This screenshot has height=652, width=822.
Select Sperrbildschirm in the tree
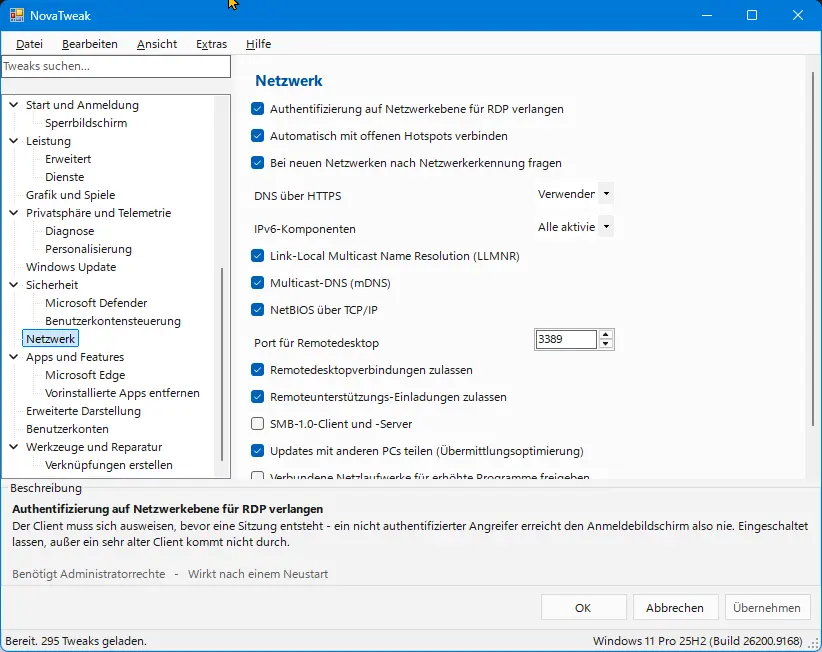(86, 123)
